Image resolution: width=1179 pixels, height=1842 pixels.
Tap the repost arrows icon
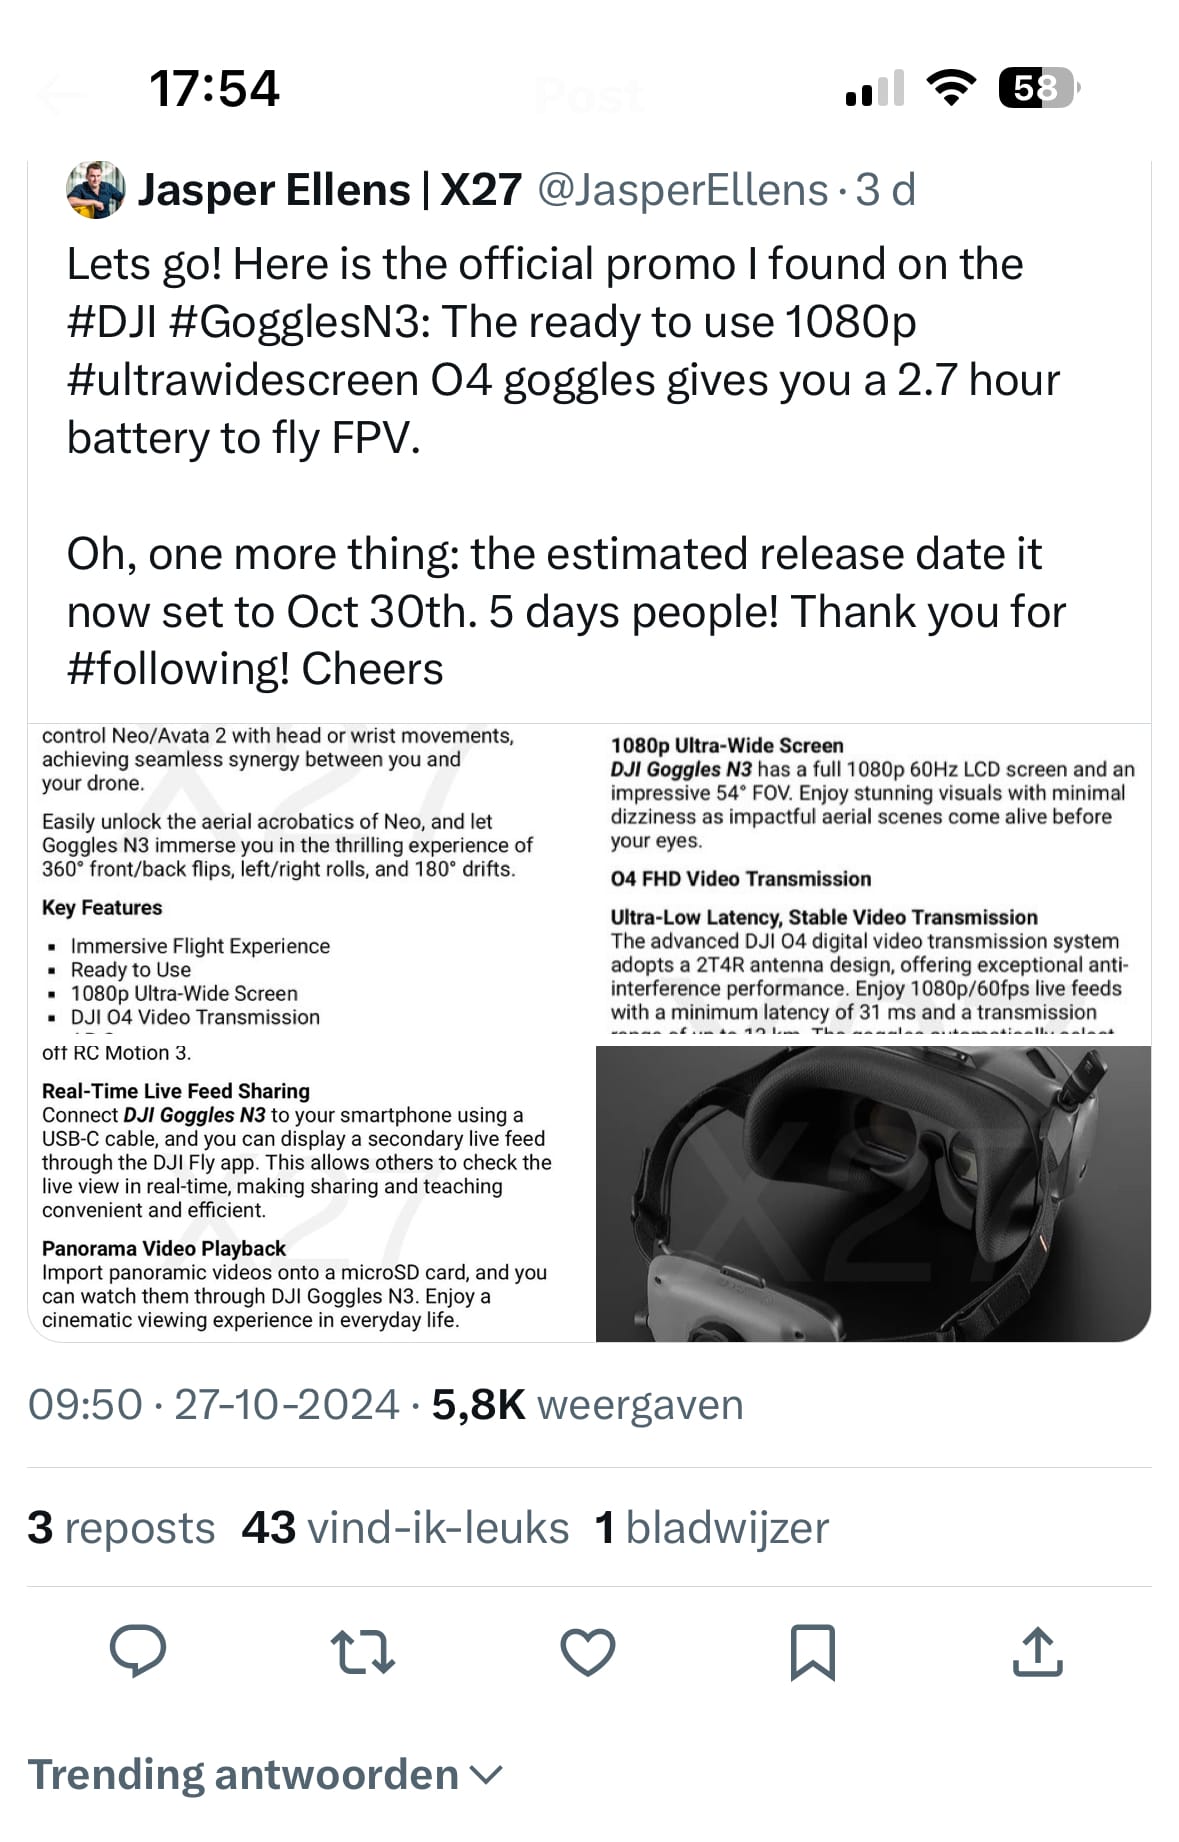(x=362, y=1651)
